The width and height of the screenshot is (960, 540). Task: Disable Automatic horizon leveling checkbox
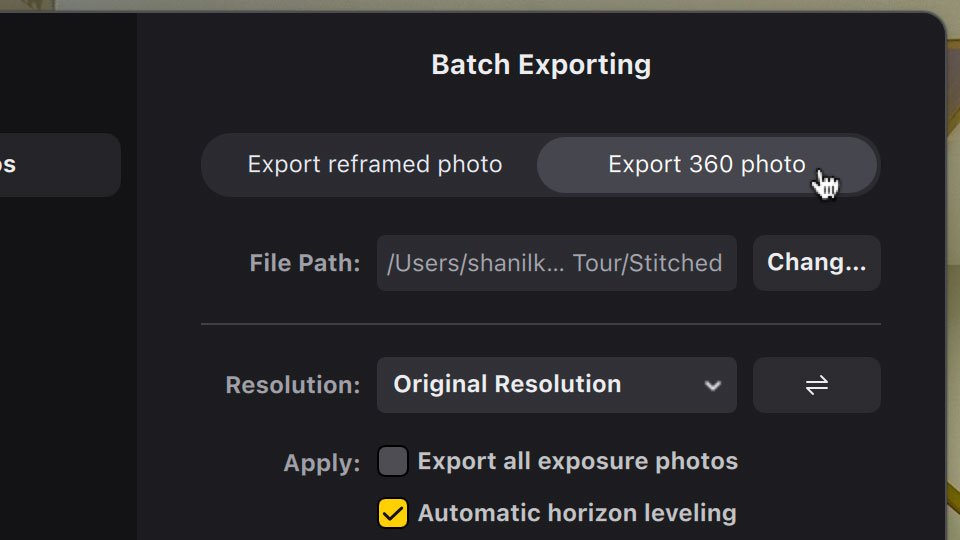pyautogui.click(x=392, y=513)
